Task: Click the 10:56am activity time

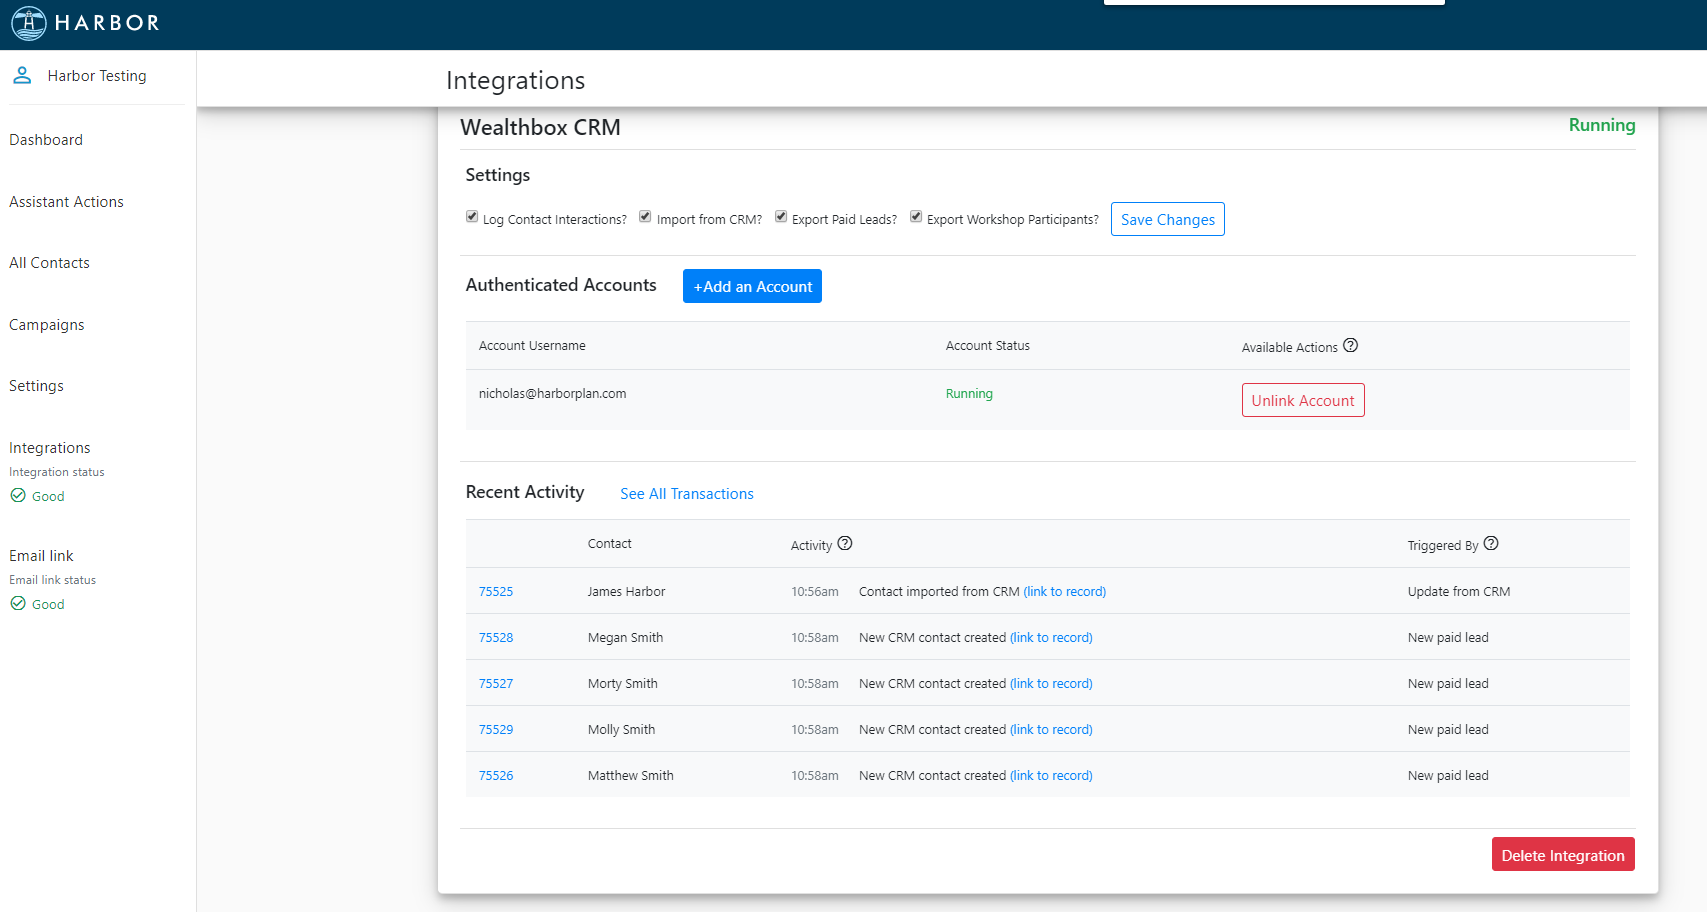Action: (x=815, y=592)
